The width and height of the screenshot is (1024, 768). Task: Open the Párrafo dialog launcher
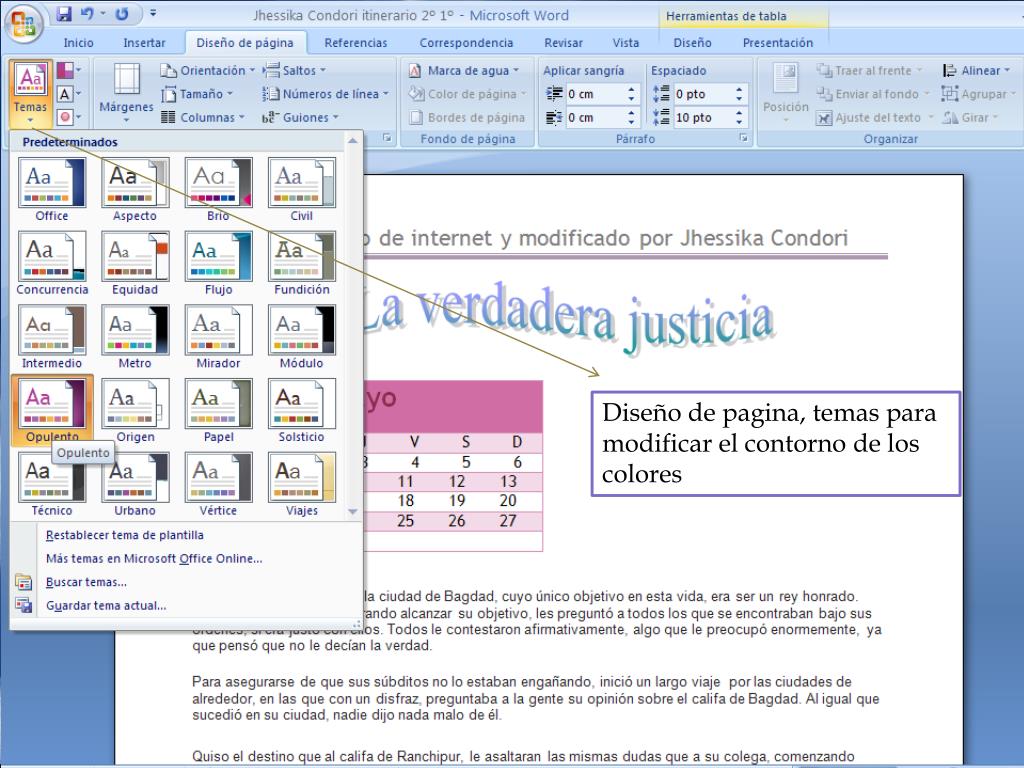coord(744,138)
